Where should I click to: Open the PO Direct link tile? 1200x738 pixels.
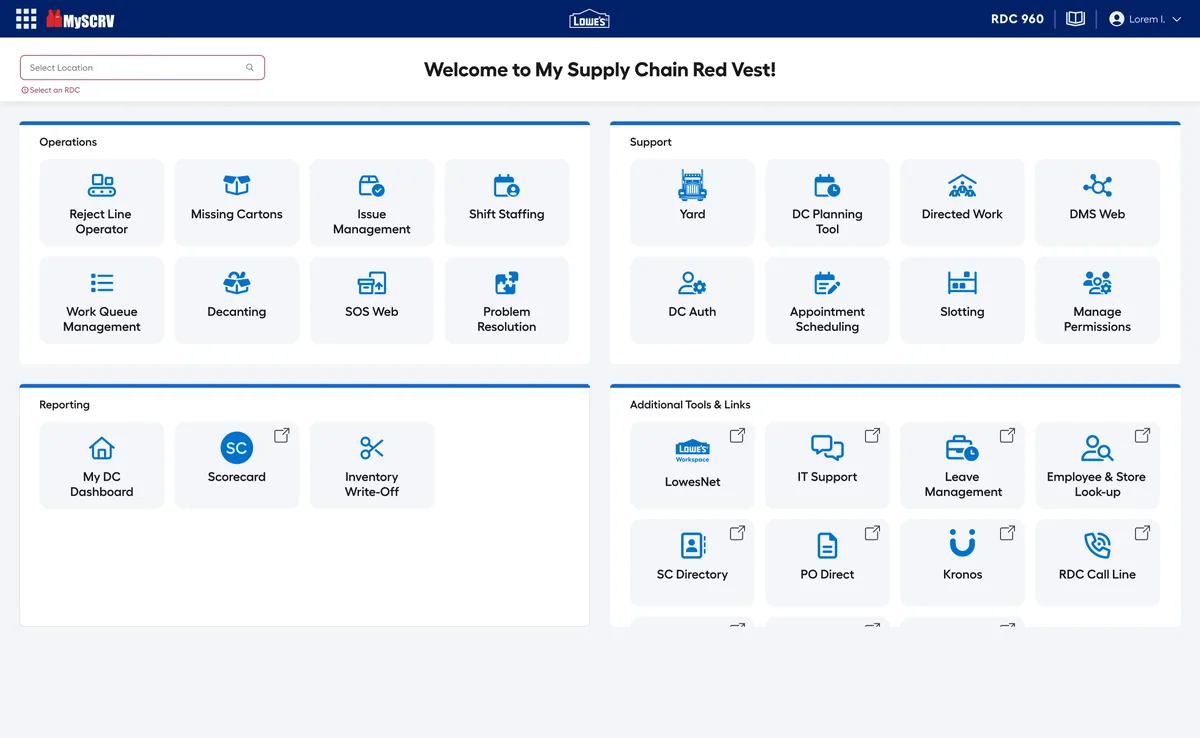pos(827,562)
